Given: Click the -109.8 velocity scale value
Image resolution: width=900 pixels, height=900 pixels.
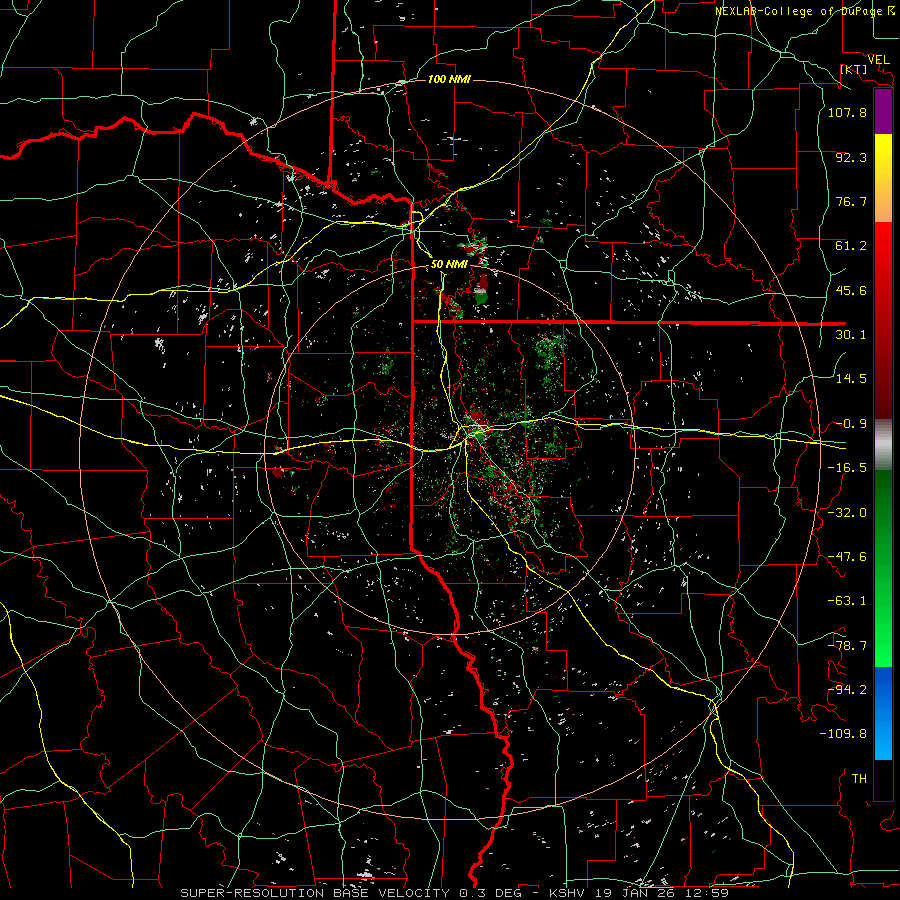Looking at the screenshot, I should point(843,734).
